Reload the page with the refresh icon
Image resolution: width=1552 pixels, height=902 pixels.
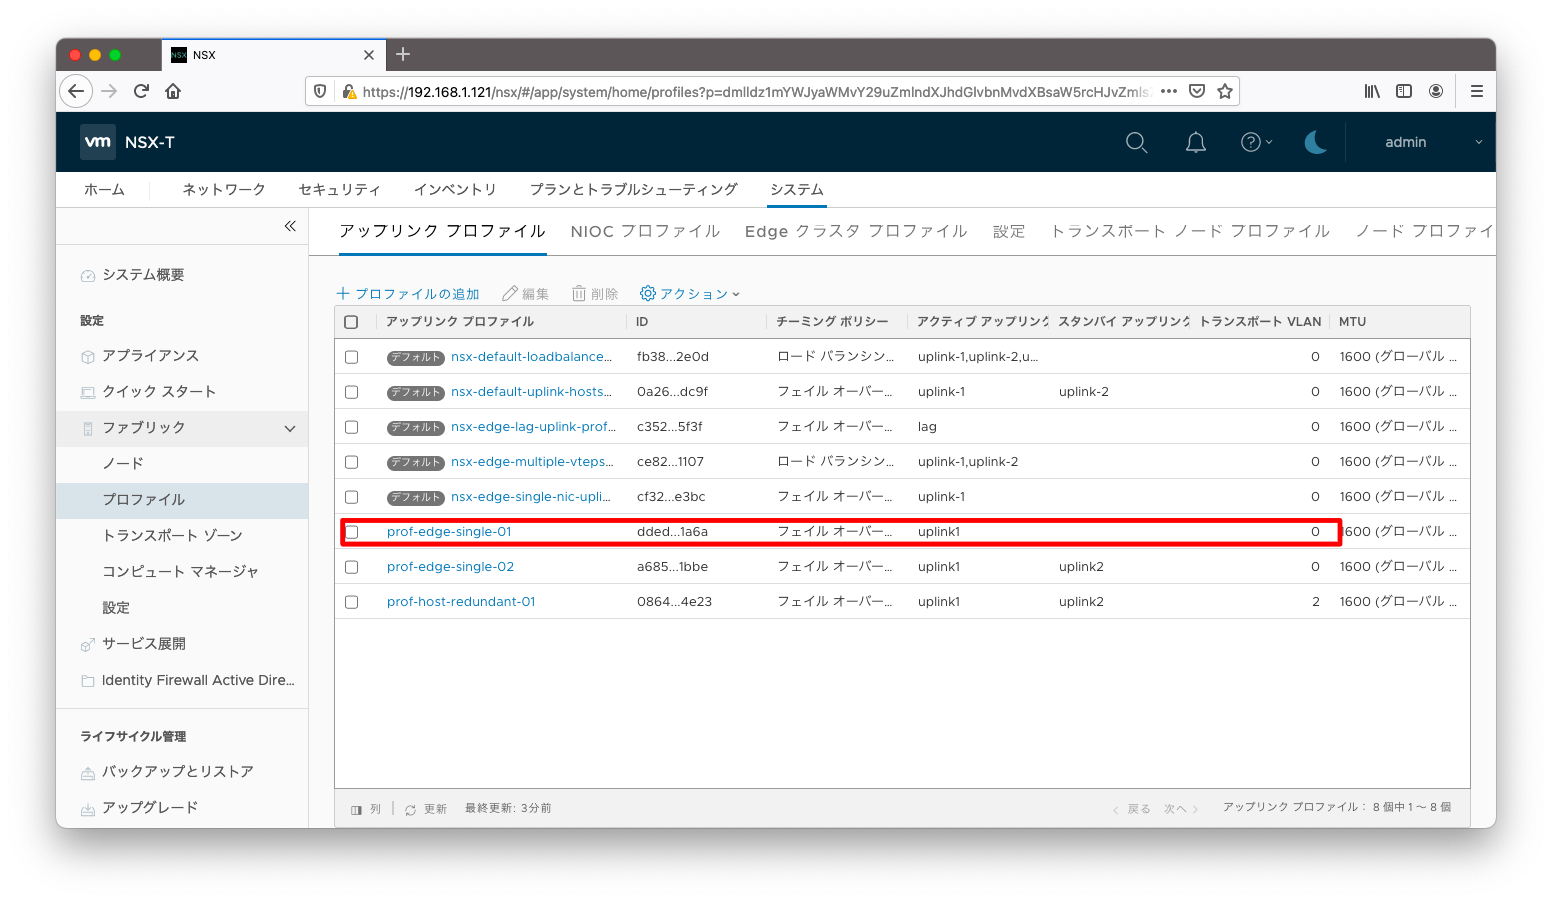(x=141, y=91)
